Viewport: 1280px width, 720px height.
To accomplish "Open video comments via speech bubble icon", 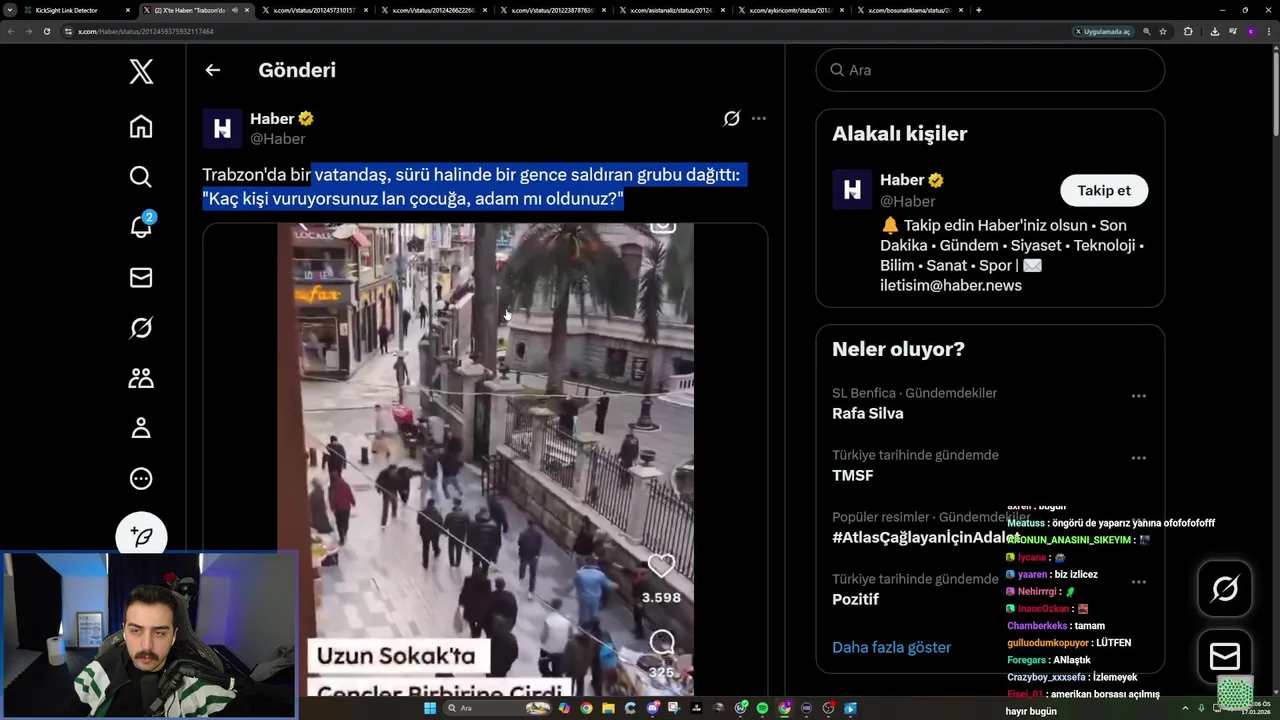I will (x=661, y=642).
